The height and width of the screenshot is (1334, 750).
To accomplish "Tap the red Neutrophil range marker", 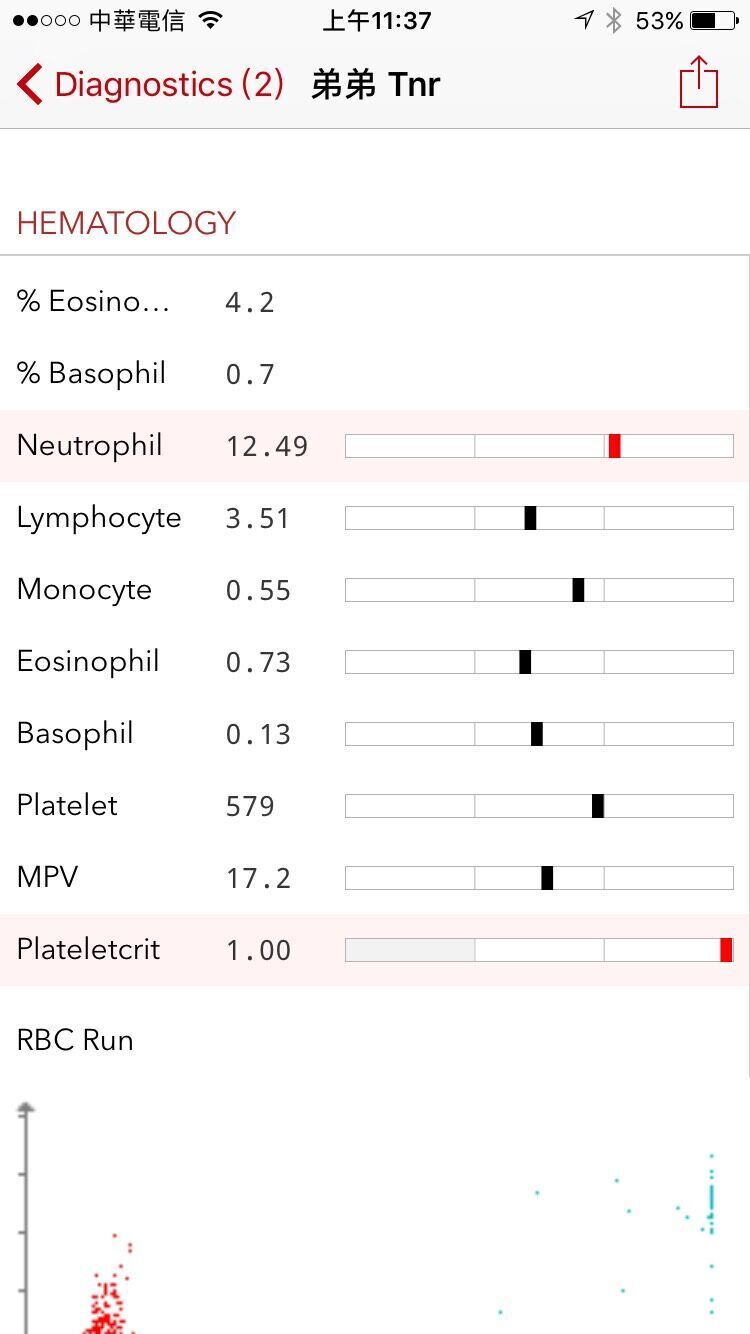I will (614, 446).
